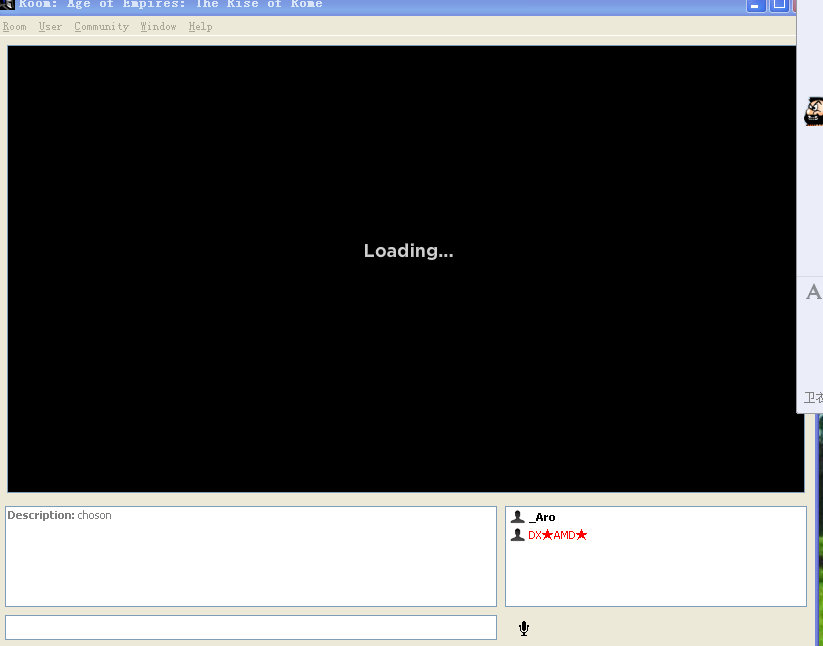Click the bearded cartoon avatar icon
This screenshot has height=646, width=823.
(814, 111)
